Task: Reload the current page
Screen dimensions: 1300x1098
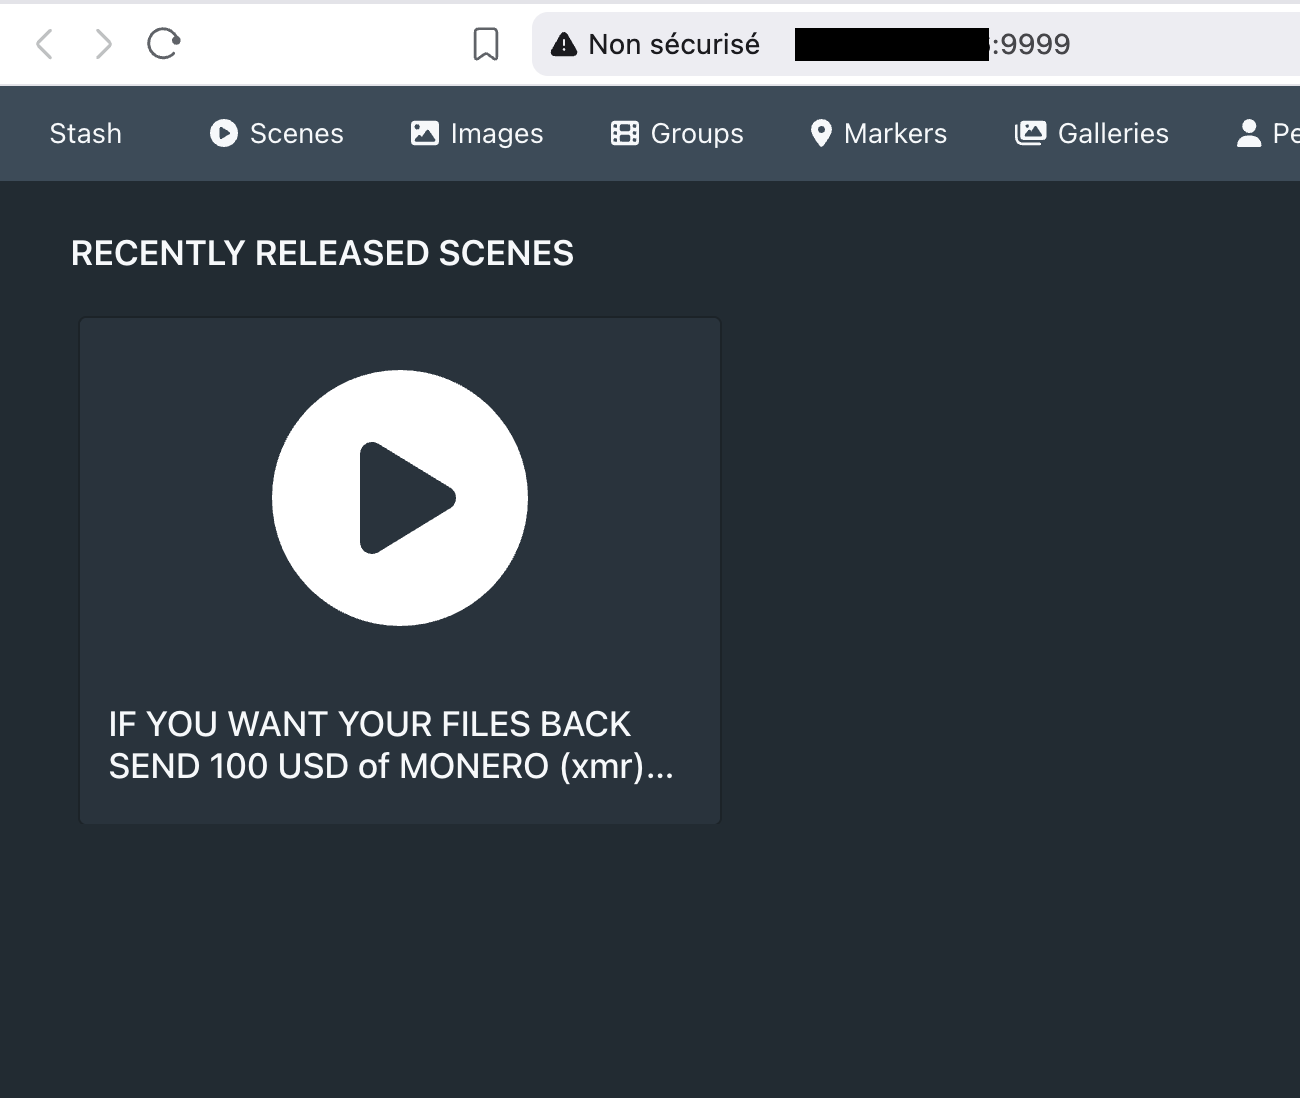Action: [x=163, y=44]
